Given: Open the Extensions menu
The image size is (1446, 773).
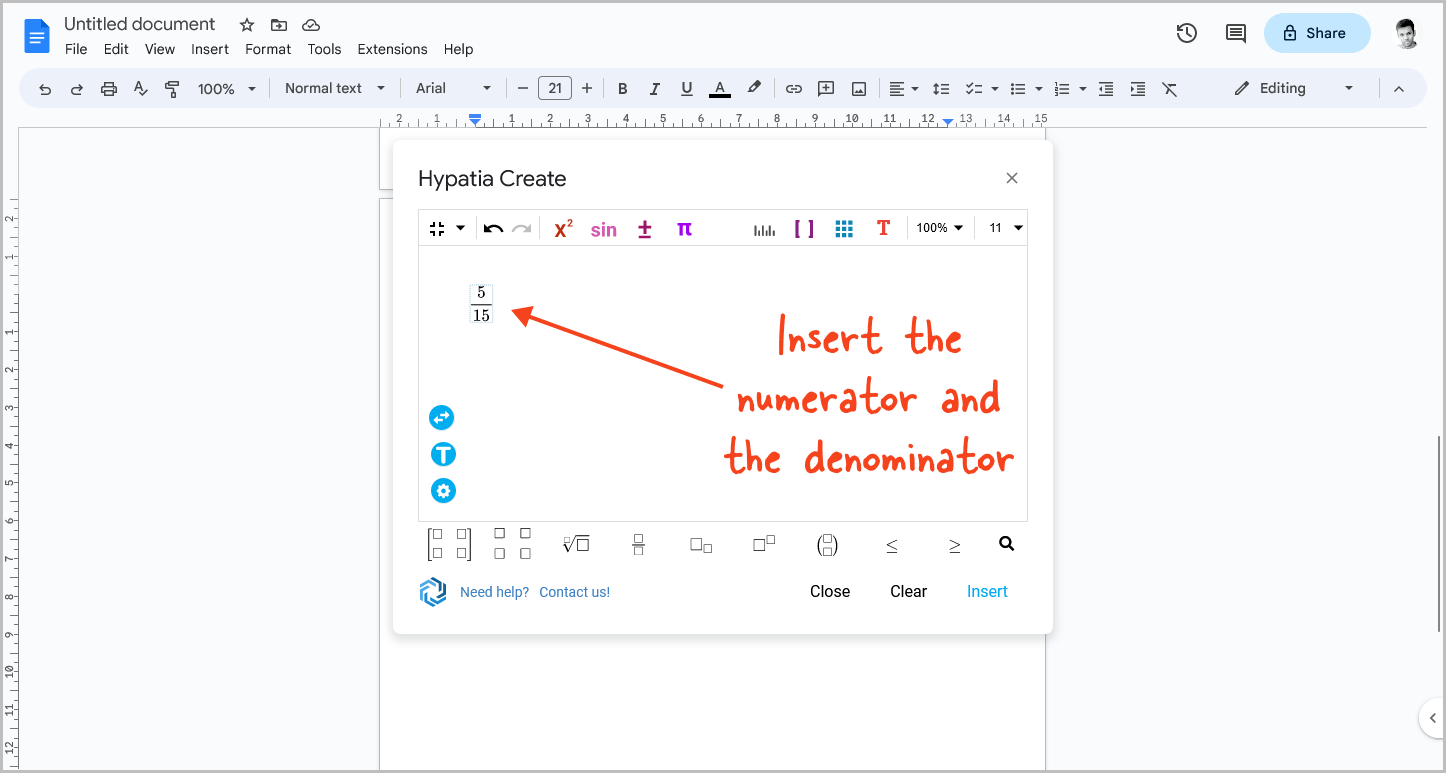Looking at the screenshot, I should (x=392, y=49).
